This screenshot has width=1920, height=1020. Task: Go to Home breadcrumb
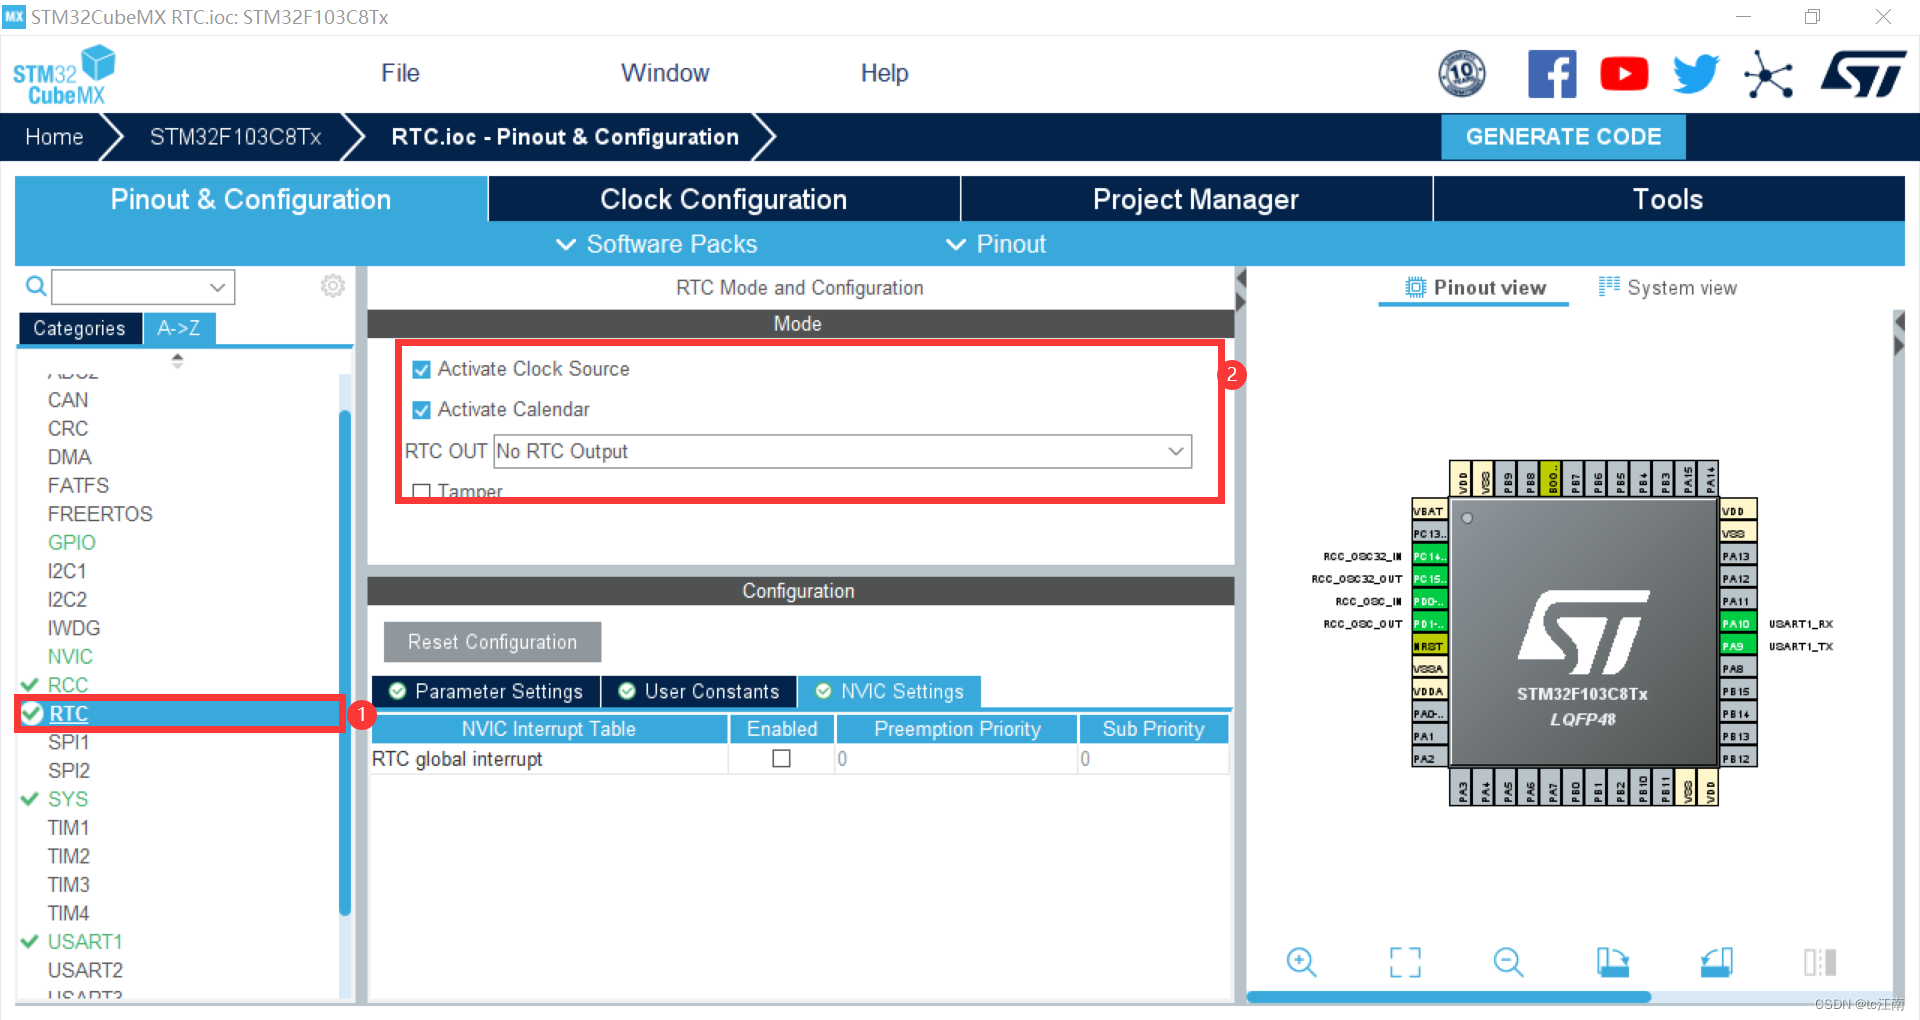coord(54,137)
